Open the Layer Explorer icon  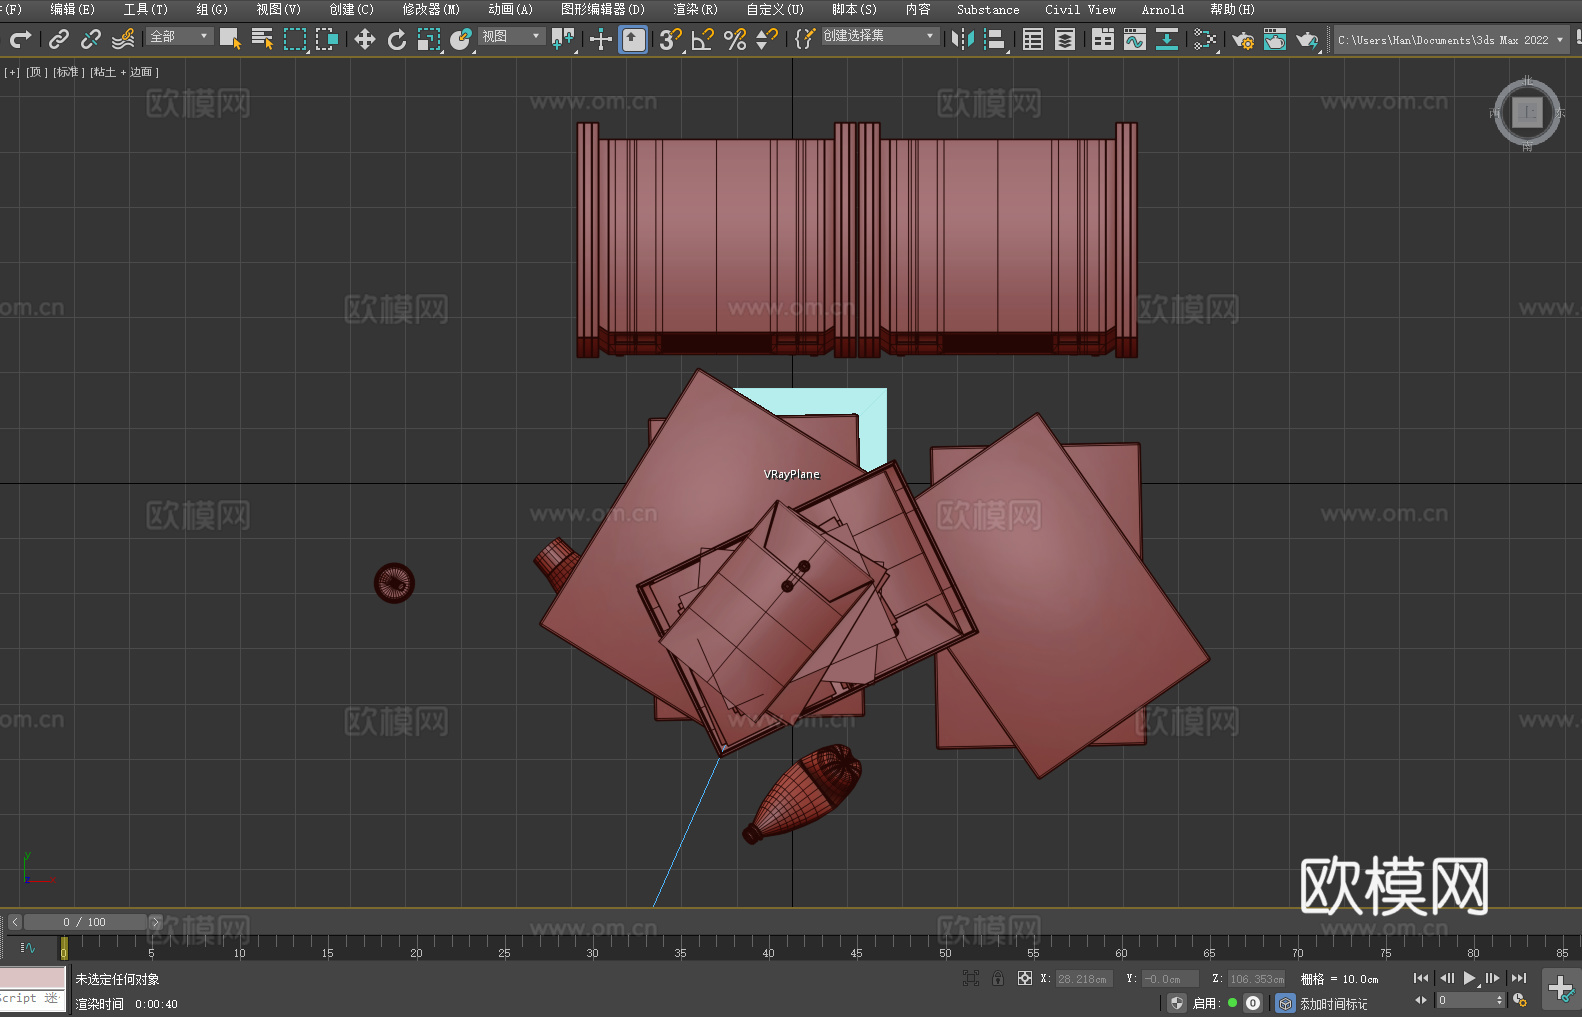coord(1065,39)
